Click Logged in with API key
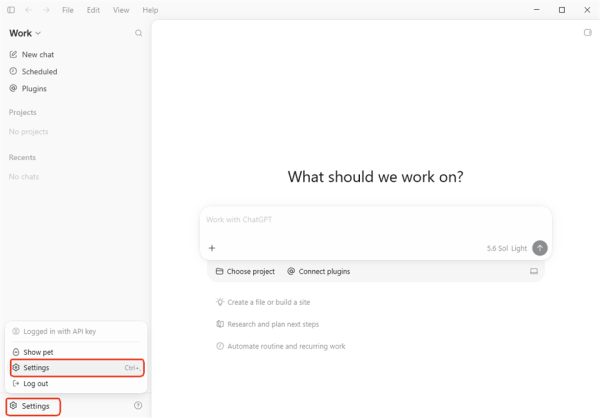This screenshot has width=600, height=418. pos(54,331)
